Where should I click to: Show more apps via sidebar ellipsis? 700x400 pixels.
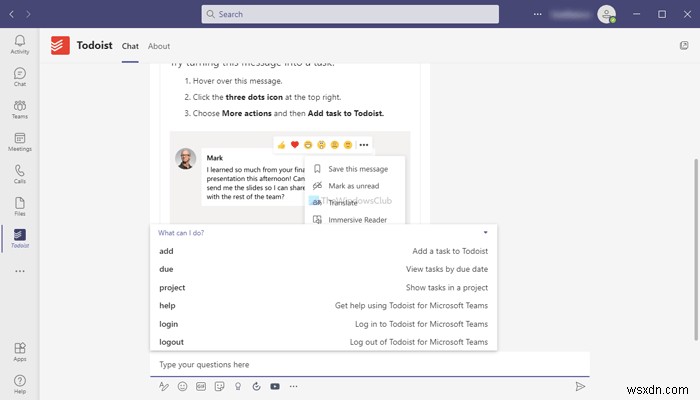point(20,271)
